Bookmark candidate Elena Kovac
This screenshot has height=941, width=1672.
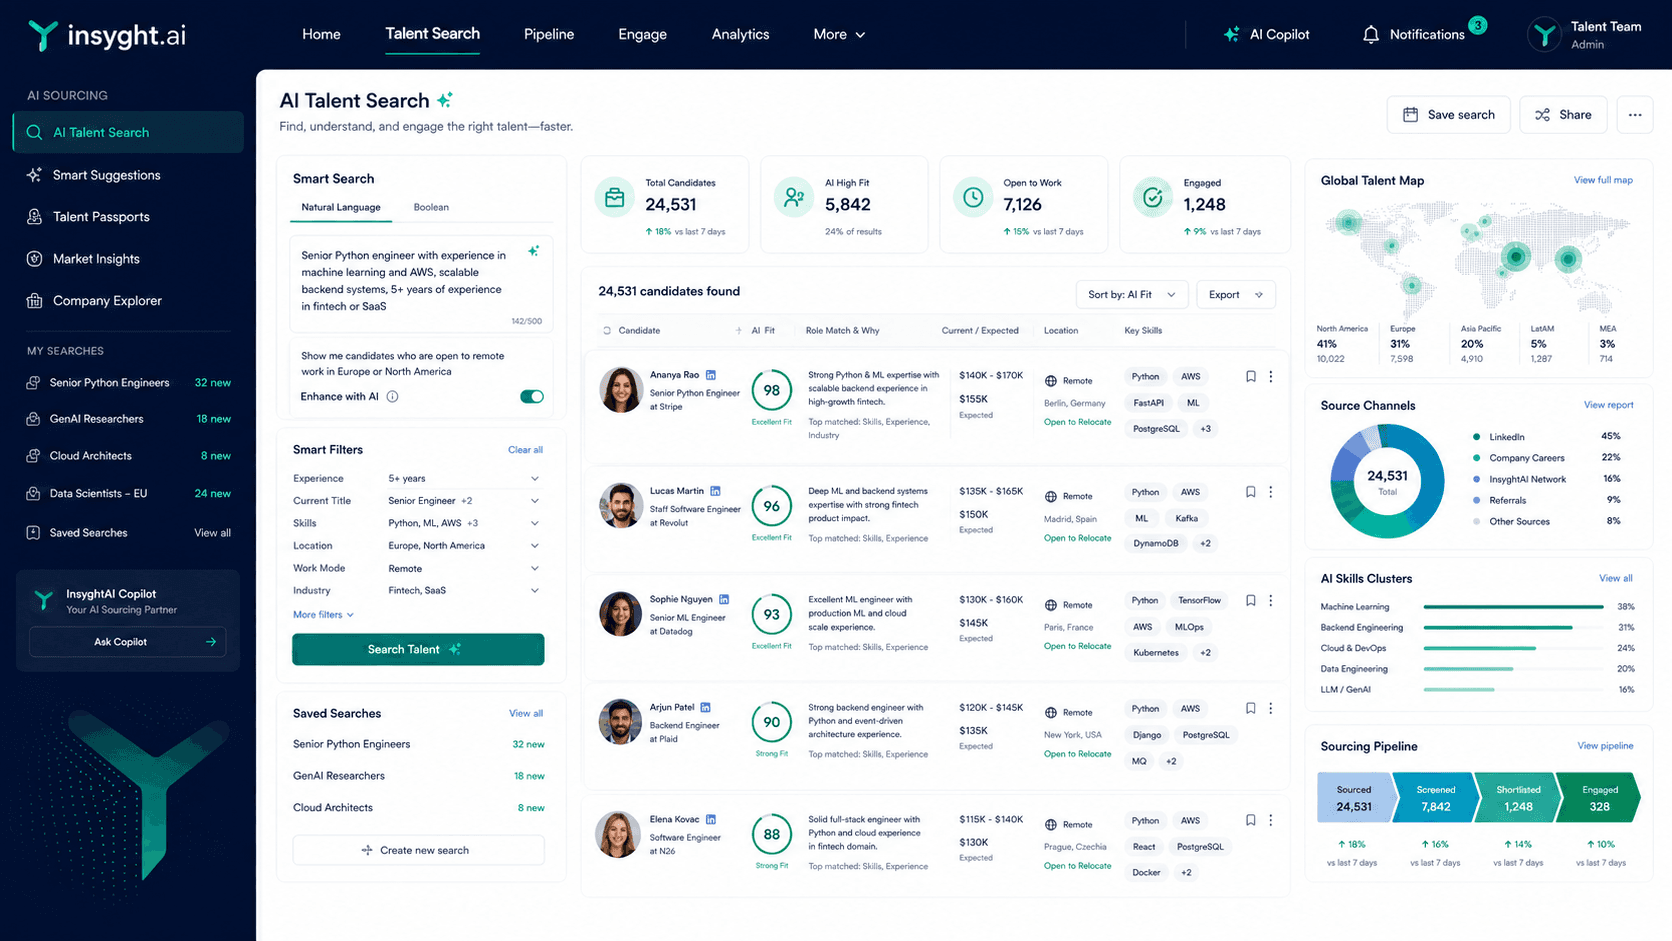[x=1250, y=820]
